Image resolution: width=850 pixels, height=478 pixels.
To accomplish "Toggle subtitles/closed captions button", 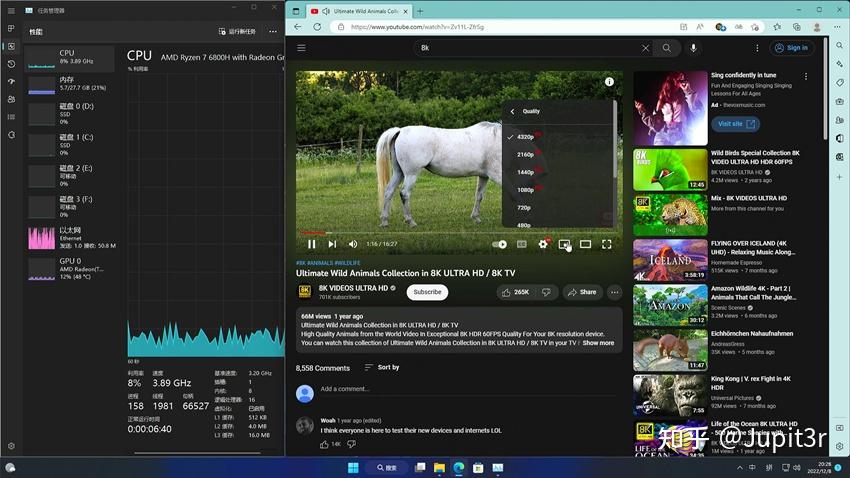I will (521, 244).
